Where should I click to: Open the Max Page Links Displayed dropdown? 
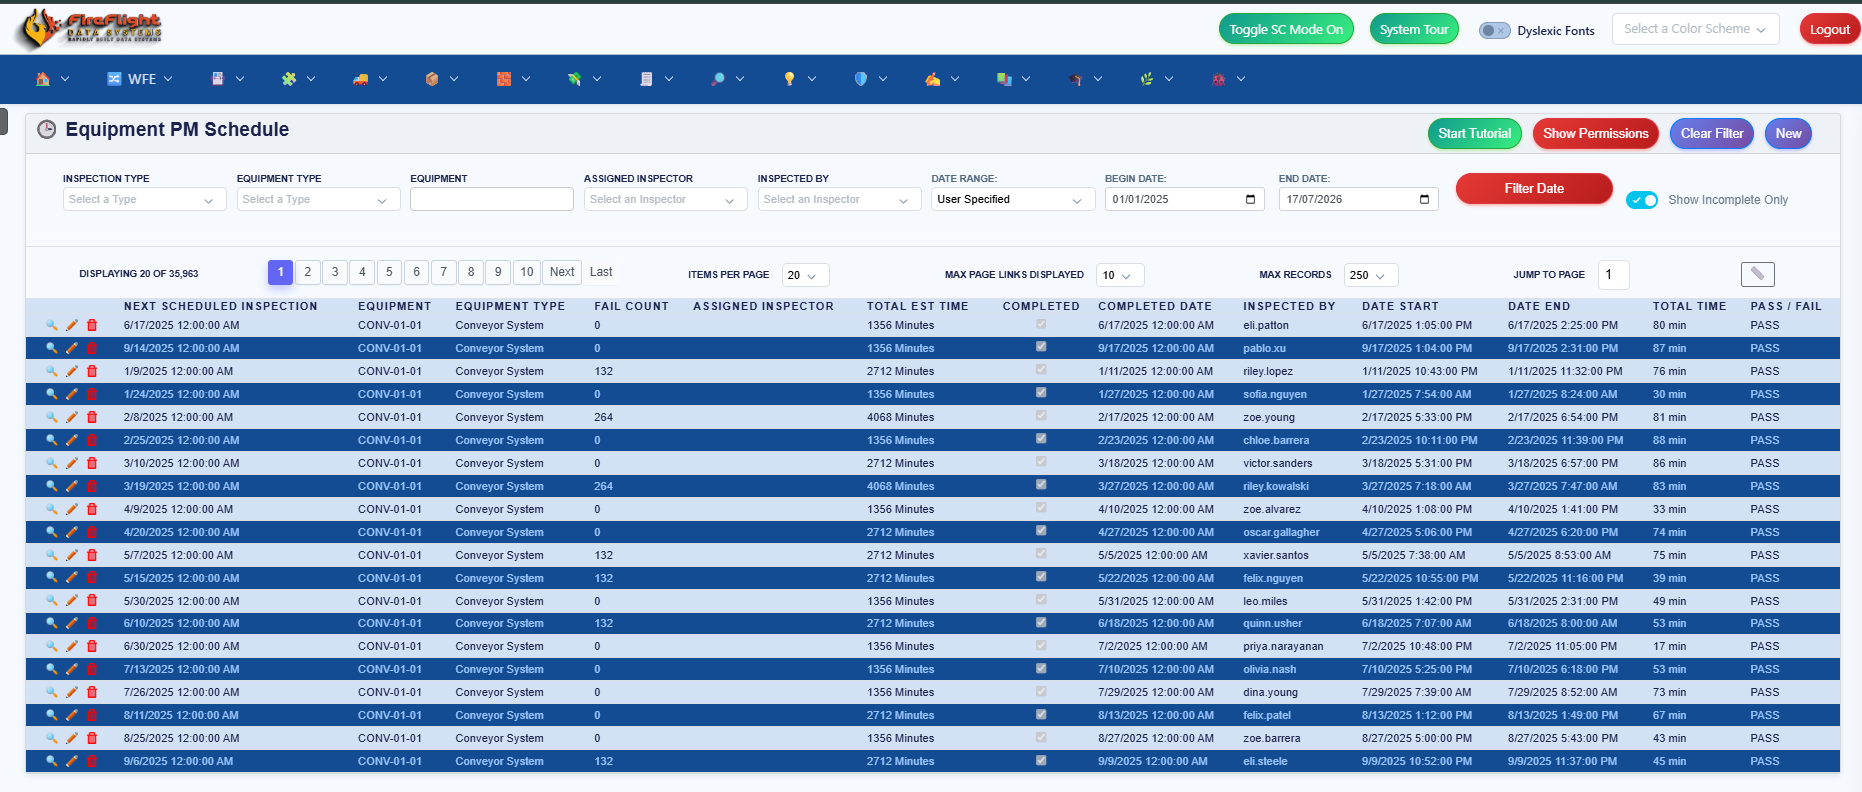[1120, 275]
